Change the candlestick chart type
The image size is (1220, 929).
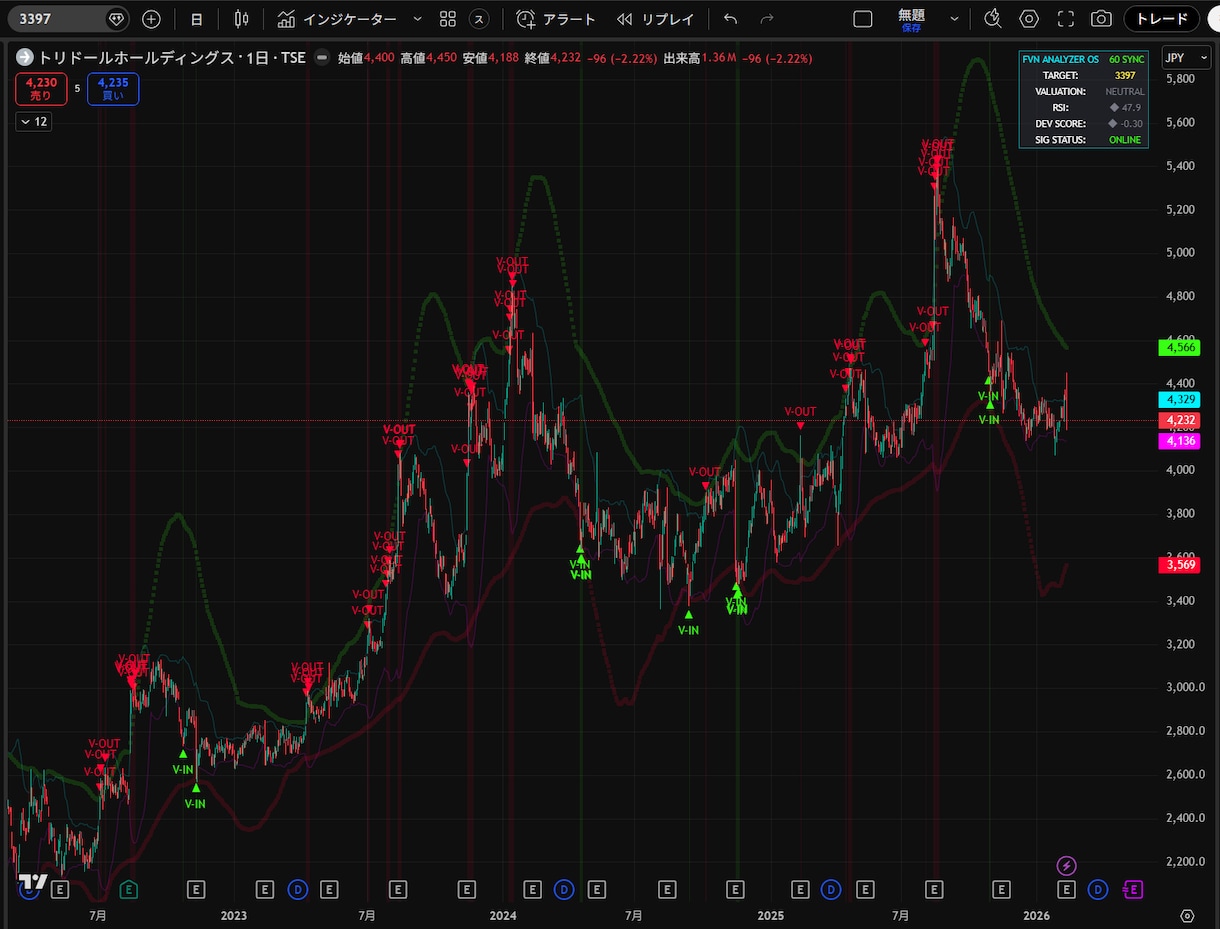241,19
